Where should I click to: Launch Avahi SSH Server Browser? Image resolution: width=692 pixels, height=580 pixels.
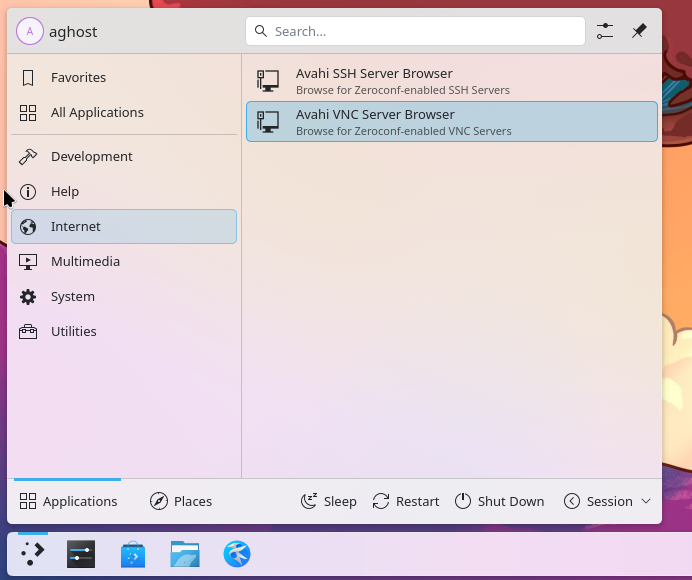(452, 81)
